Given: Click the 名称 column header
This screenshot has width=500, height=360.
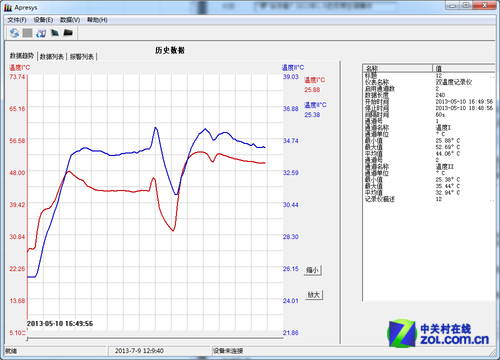Looking at the screenshot, I should 397,68.
